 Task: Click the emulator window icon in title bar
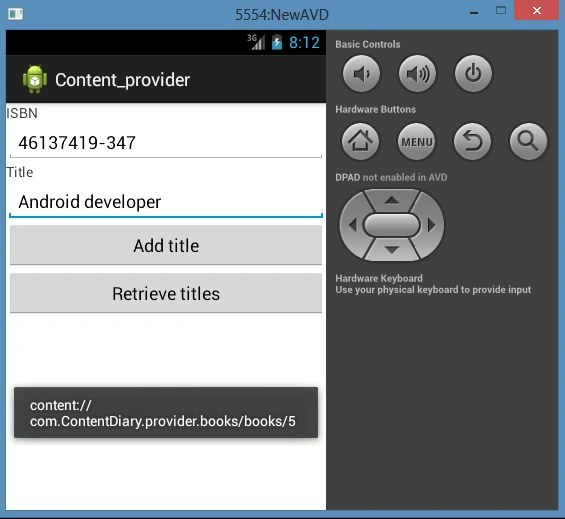click(15, 14)
